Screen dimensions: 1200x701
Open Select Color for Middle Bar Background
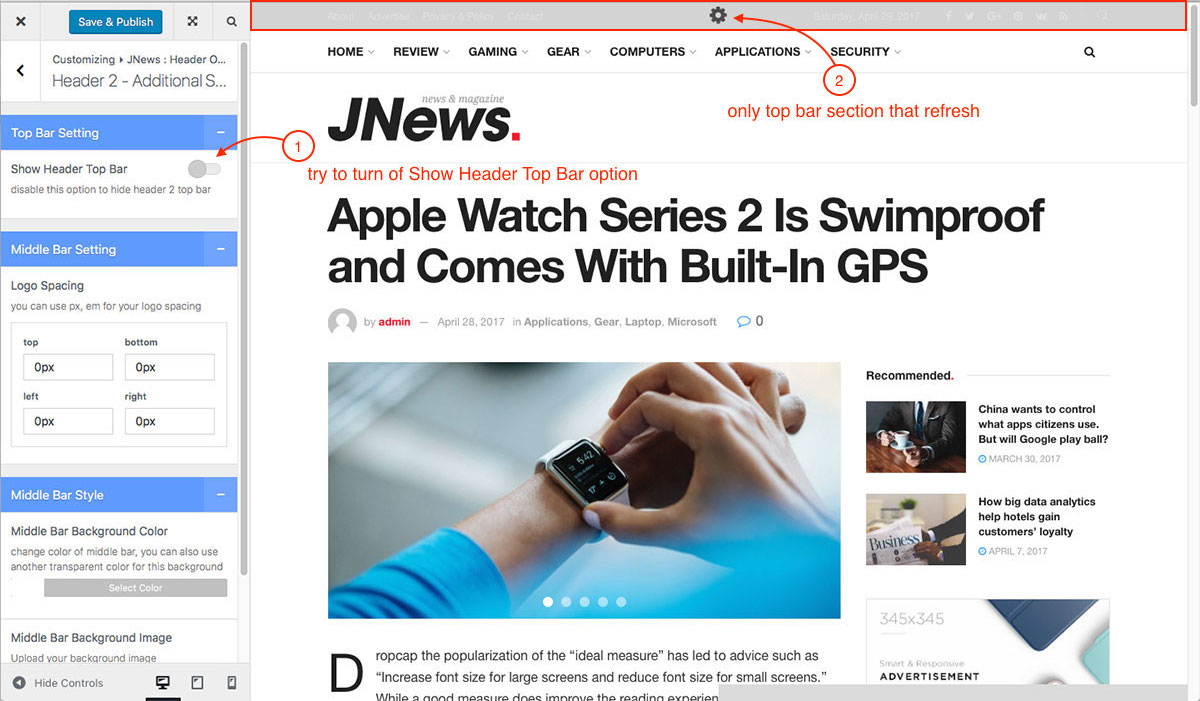pos(136,588)
